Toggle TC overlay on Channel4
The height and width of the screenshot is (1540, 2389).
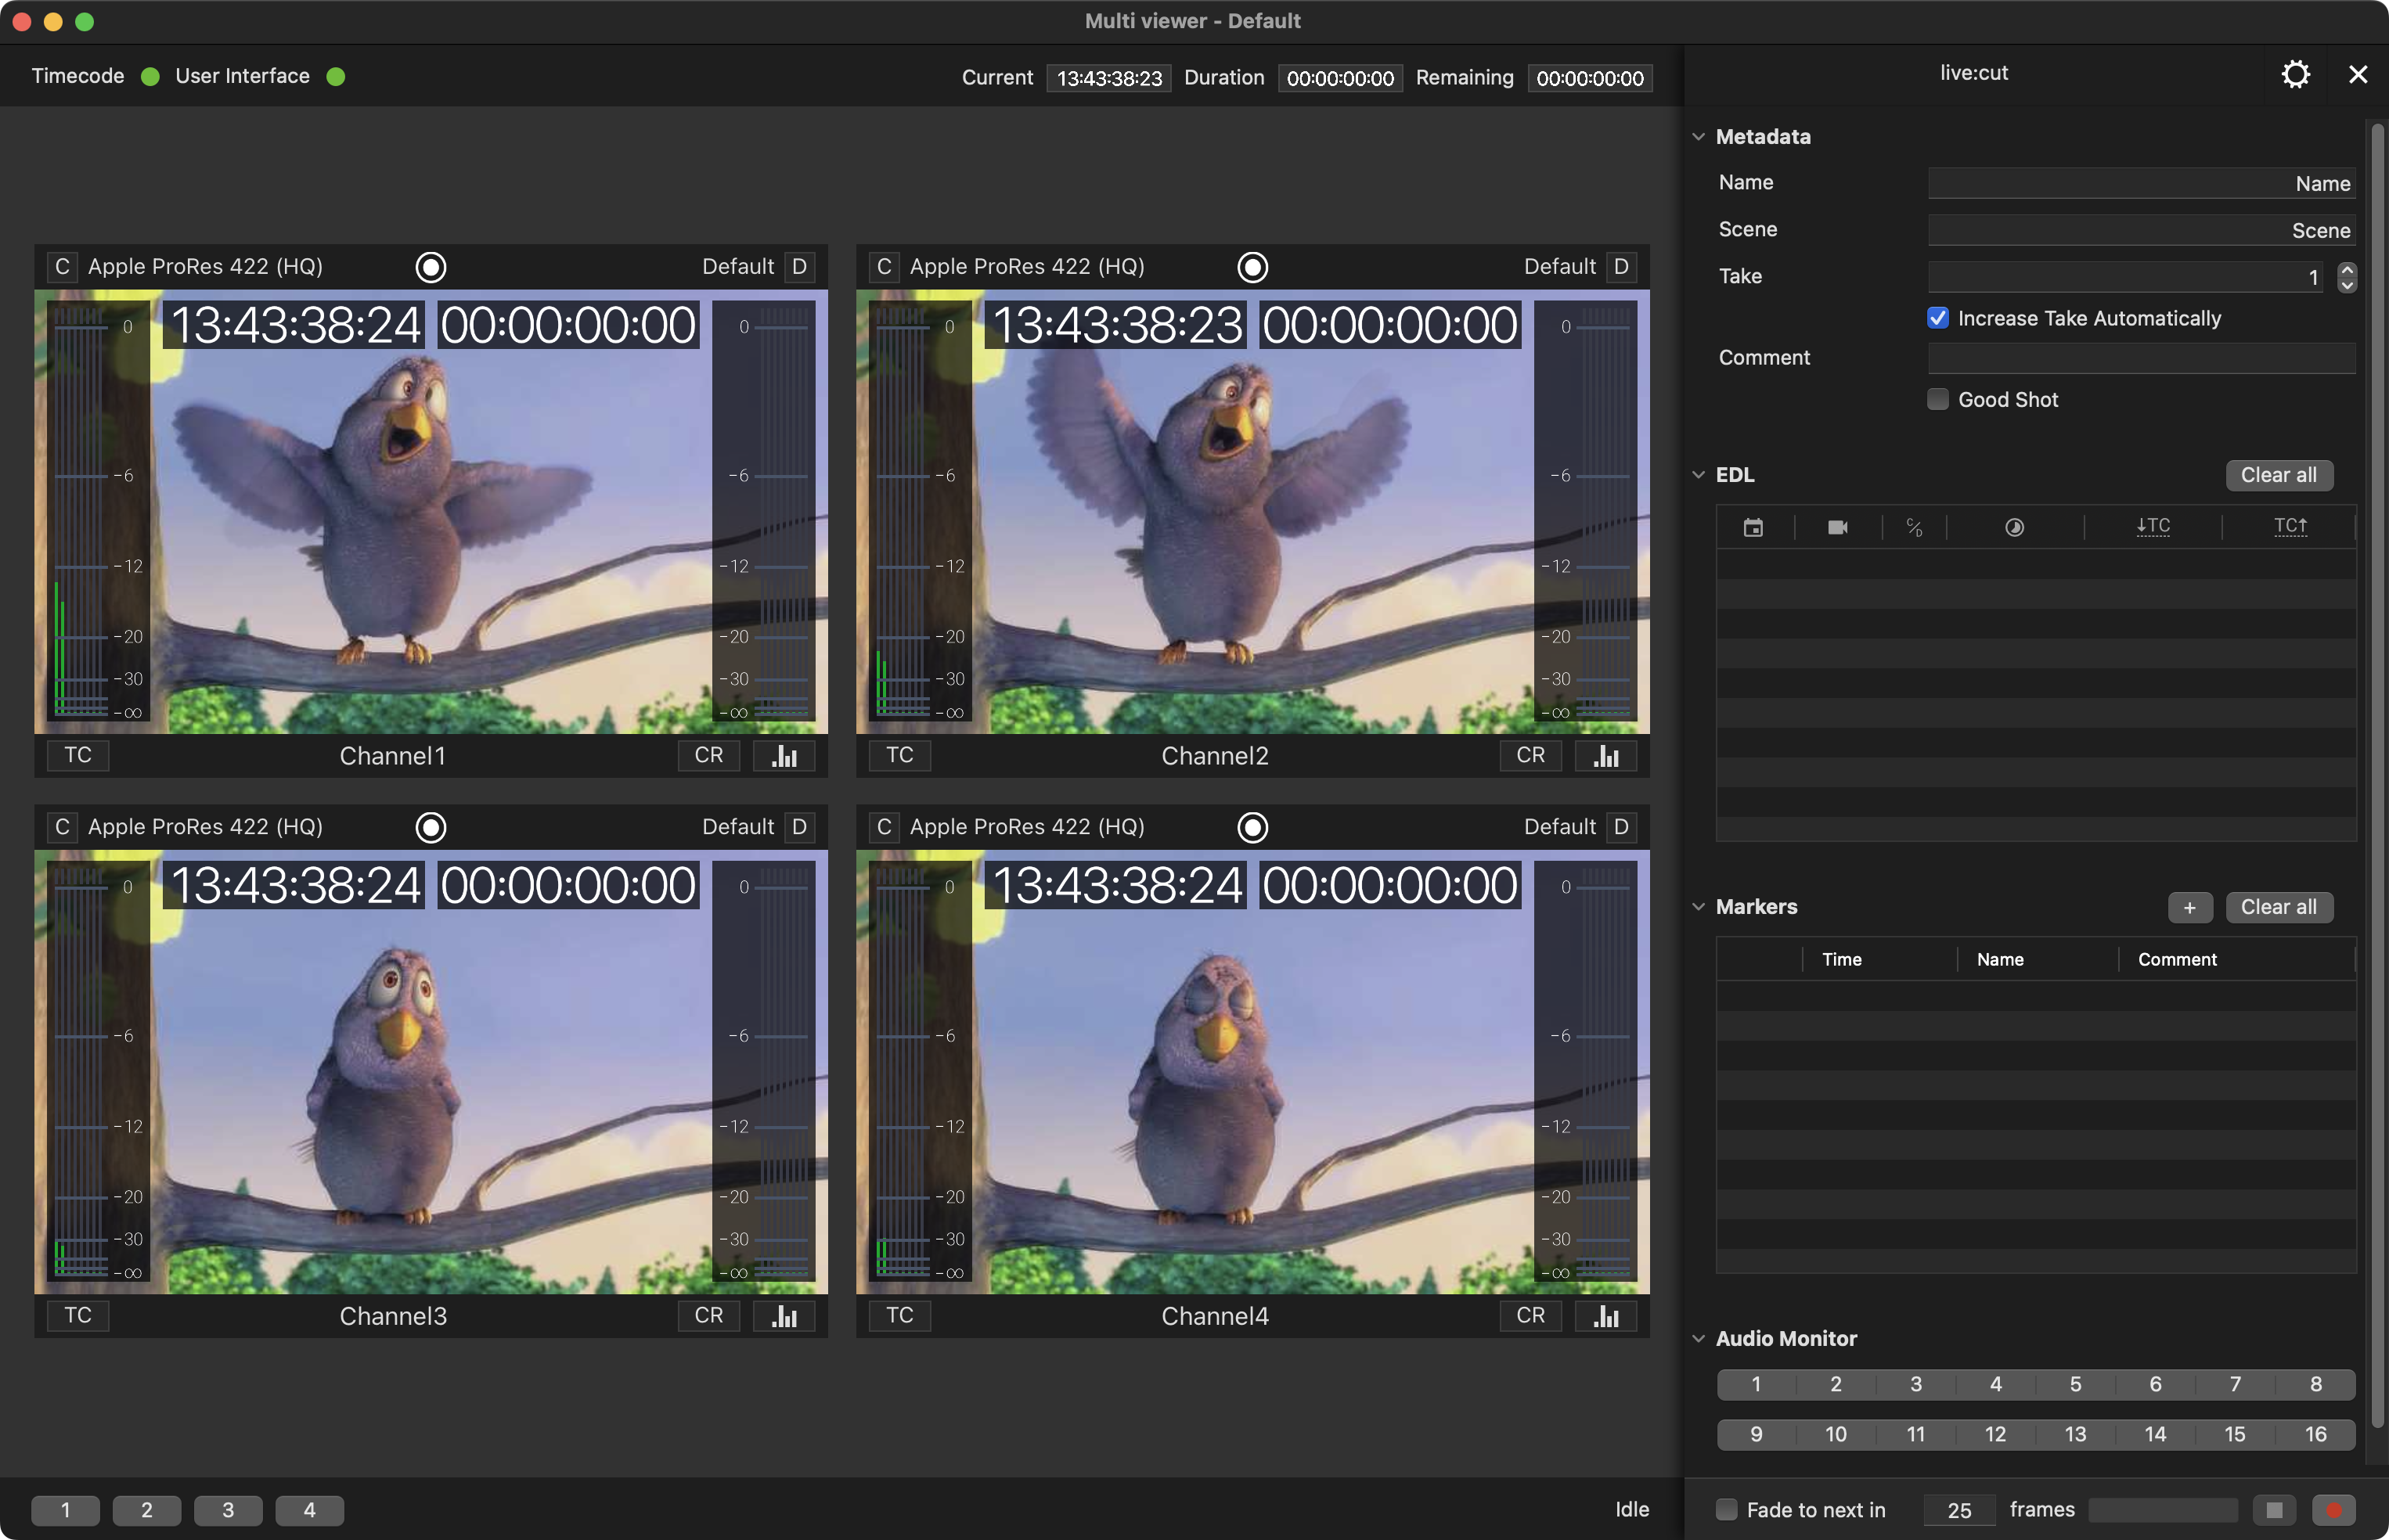[x=900, y=1316]
